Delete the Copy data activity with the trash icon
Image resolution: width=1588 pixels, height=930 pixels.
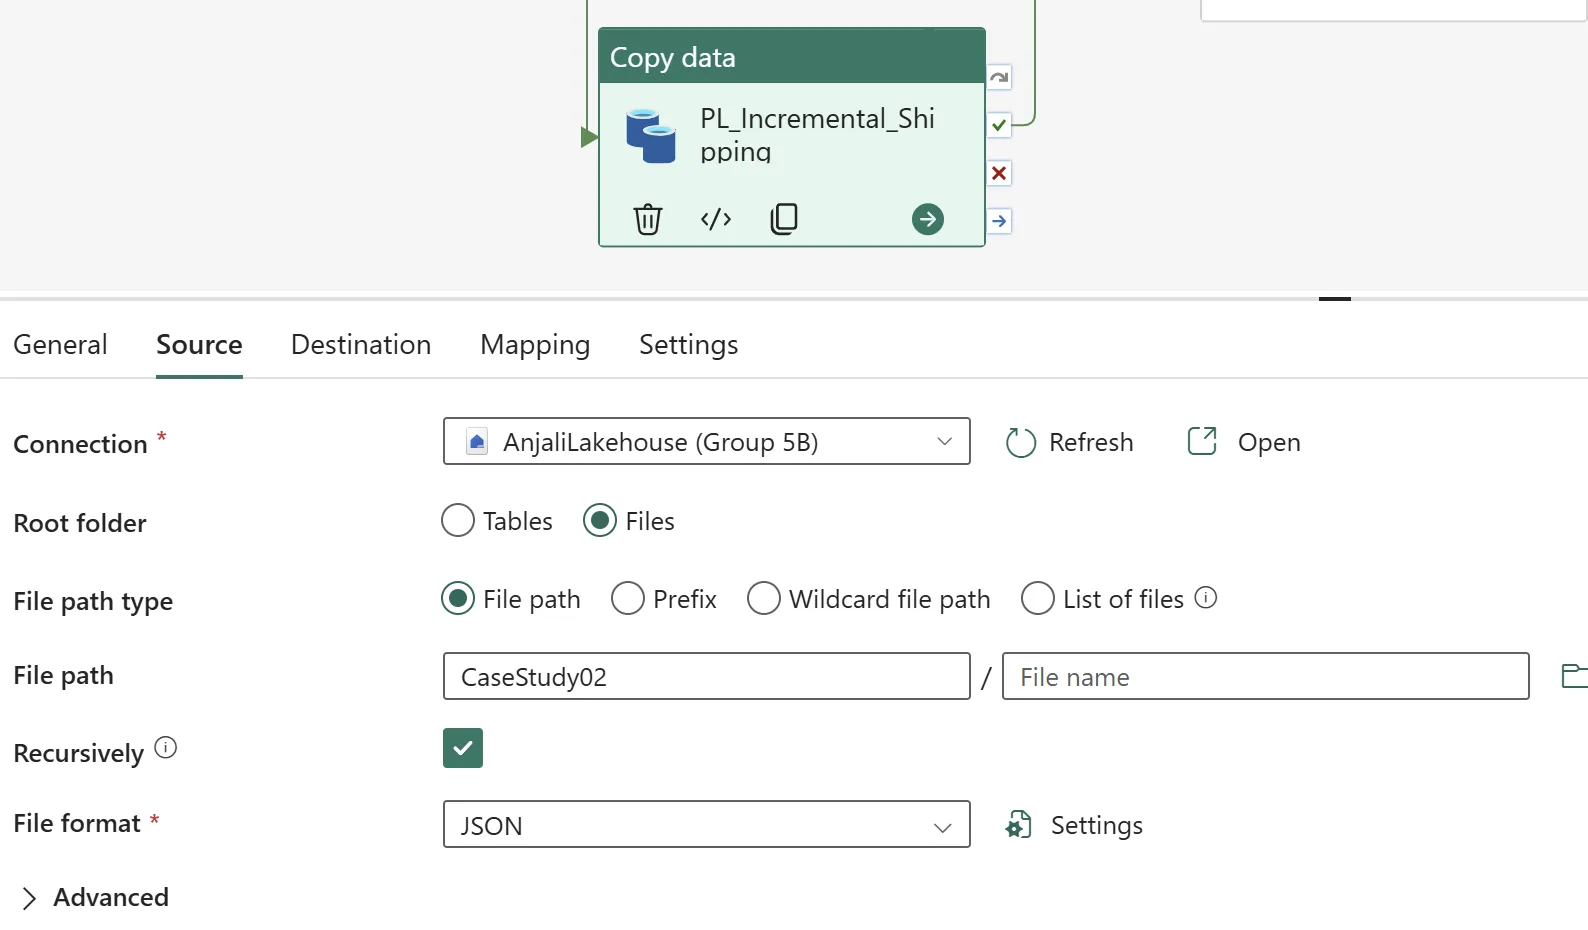[x=647, y=218]
